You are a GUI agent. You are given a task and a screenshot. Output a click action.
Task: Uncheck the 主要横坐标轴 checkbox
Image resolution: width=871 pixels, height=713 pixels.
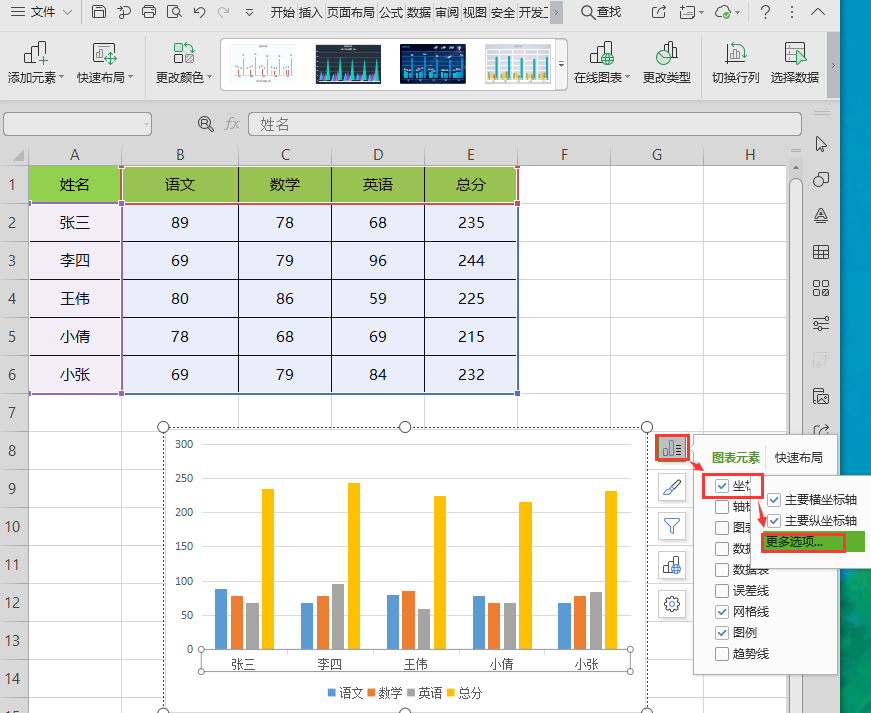tap(774, 500)
